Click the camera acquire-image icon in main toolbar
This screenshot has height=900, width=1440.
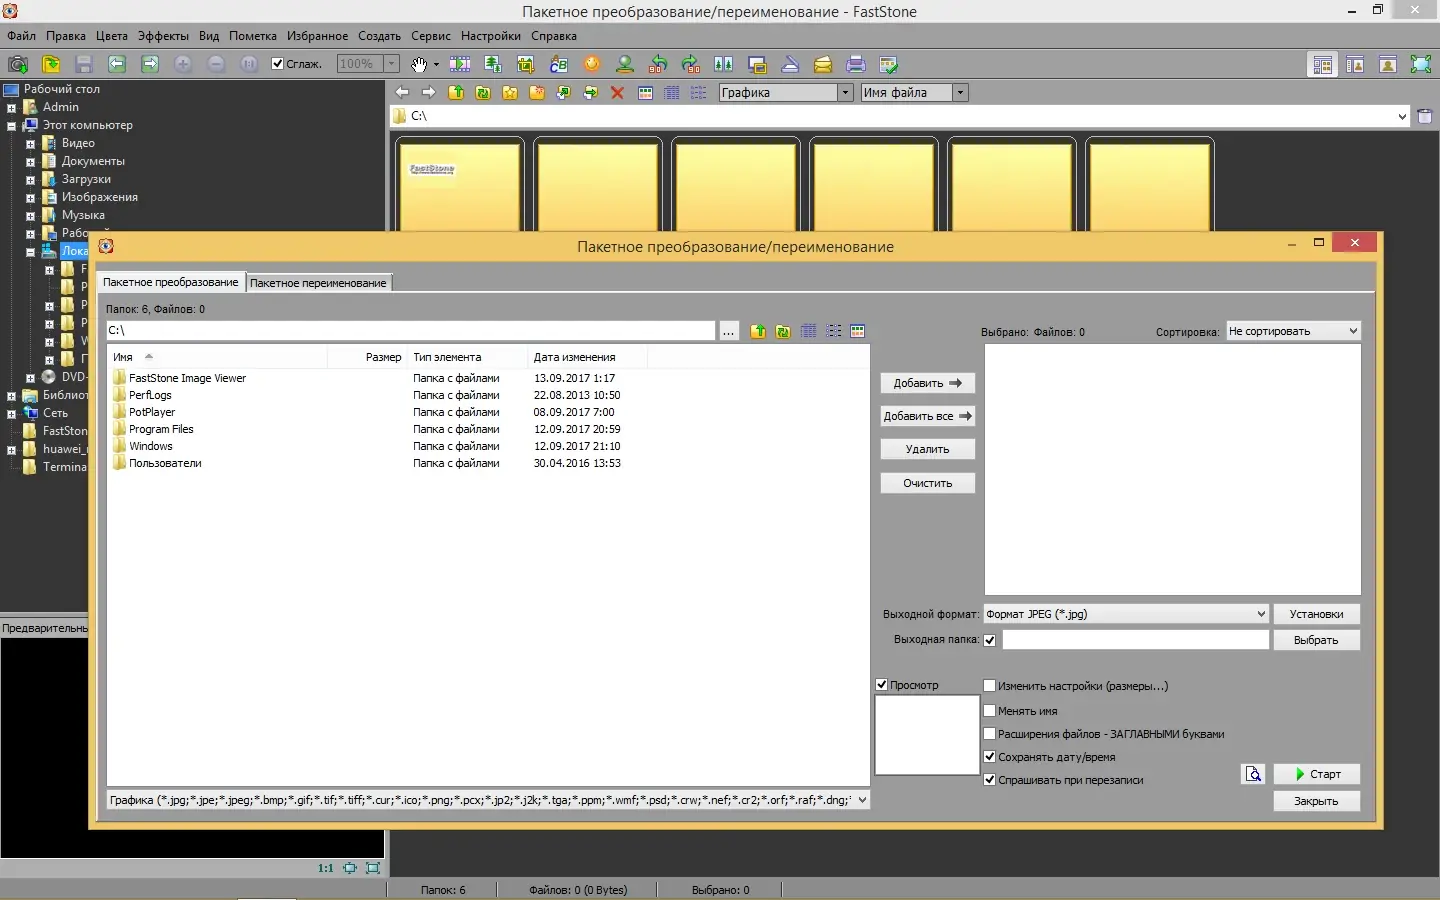point(18,64)
